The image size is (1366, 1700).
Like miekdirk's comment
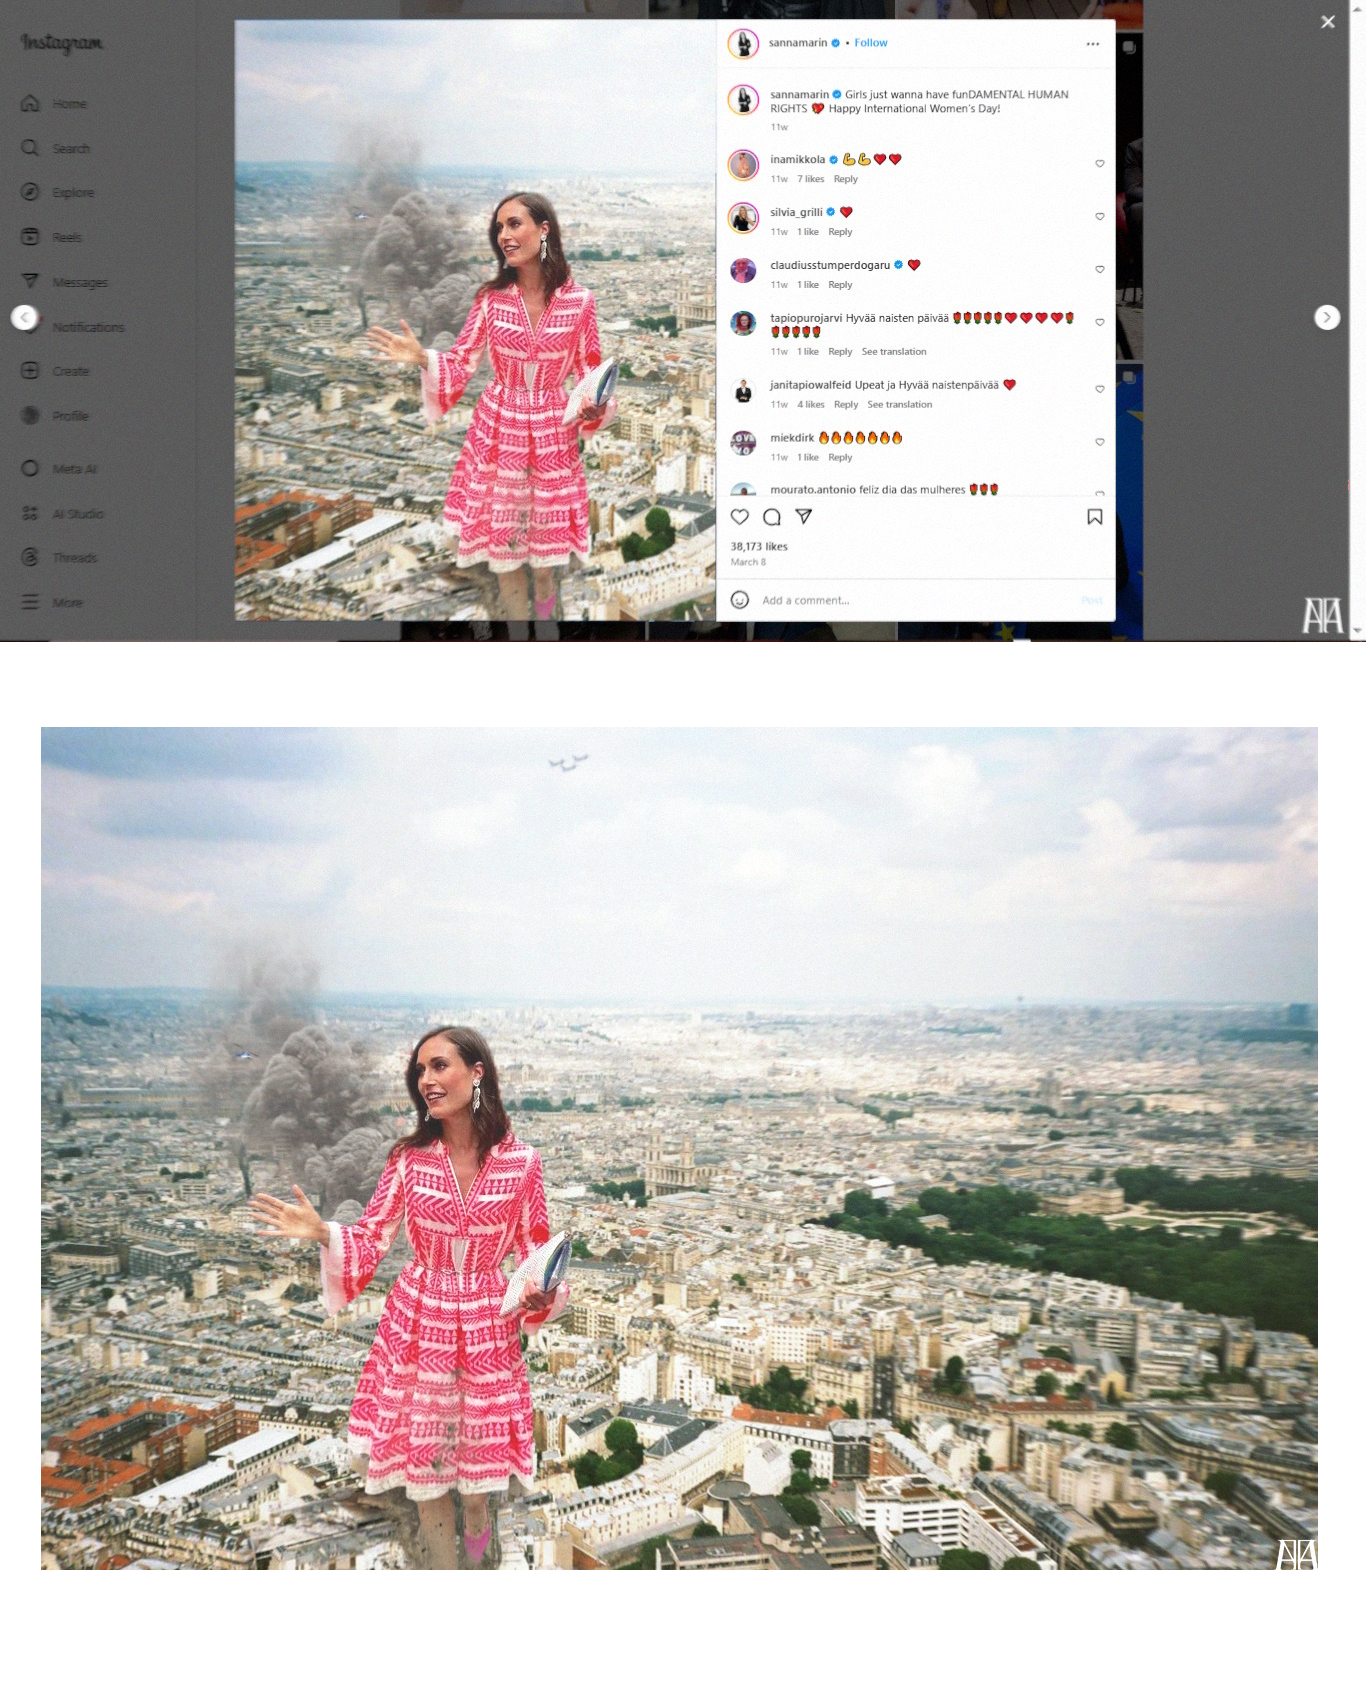(1099, 443)
